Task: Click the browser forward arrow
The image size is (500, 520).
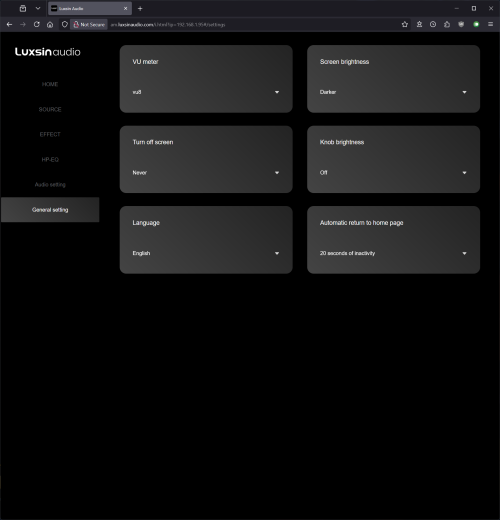Action: pos(23,24)
